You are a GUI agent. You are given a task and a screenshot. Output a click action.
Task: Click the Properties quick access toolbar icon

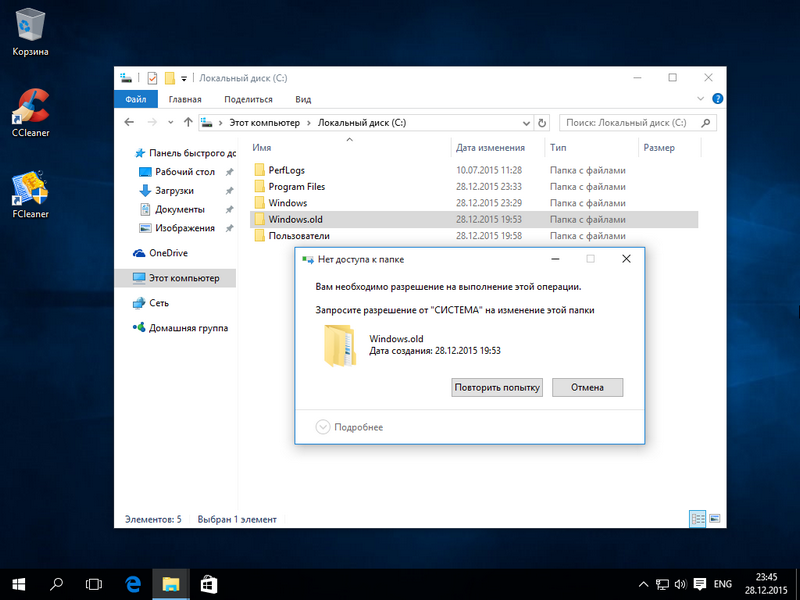(x=152, y=78)
